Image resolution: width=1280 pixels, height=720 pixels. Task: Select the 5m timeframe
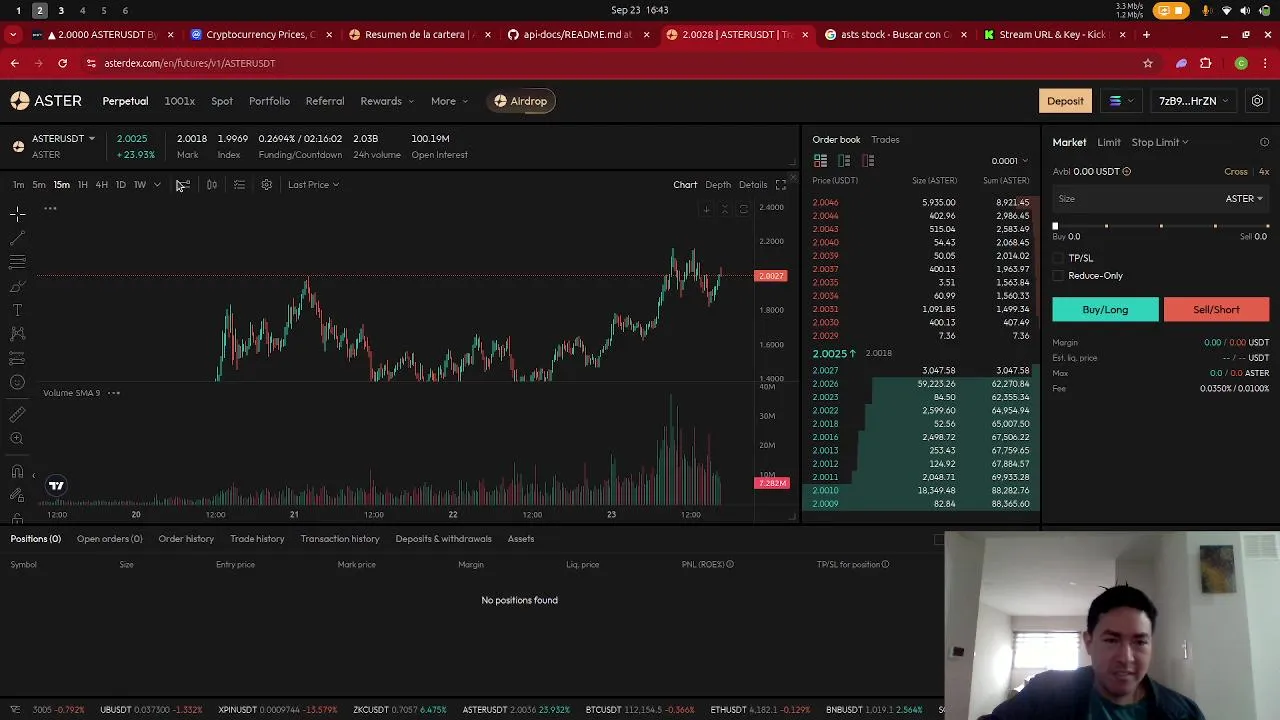pyautogui.click(x=38, y=185)
